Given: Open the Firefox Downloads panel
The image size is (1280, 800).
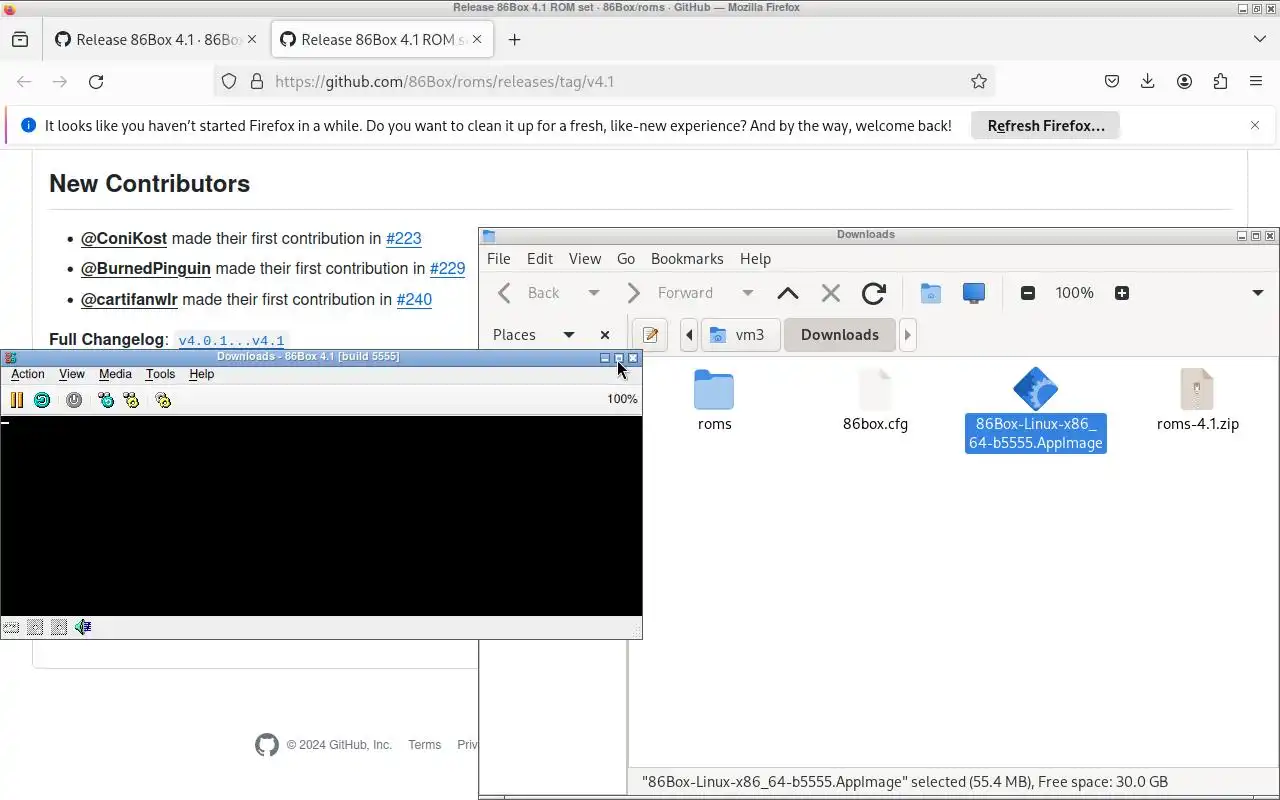Looking at the screenshot, I should (x=1148, y=82).
